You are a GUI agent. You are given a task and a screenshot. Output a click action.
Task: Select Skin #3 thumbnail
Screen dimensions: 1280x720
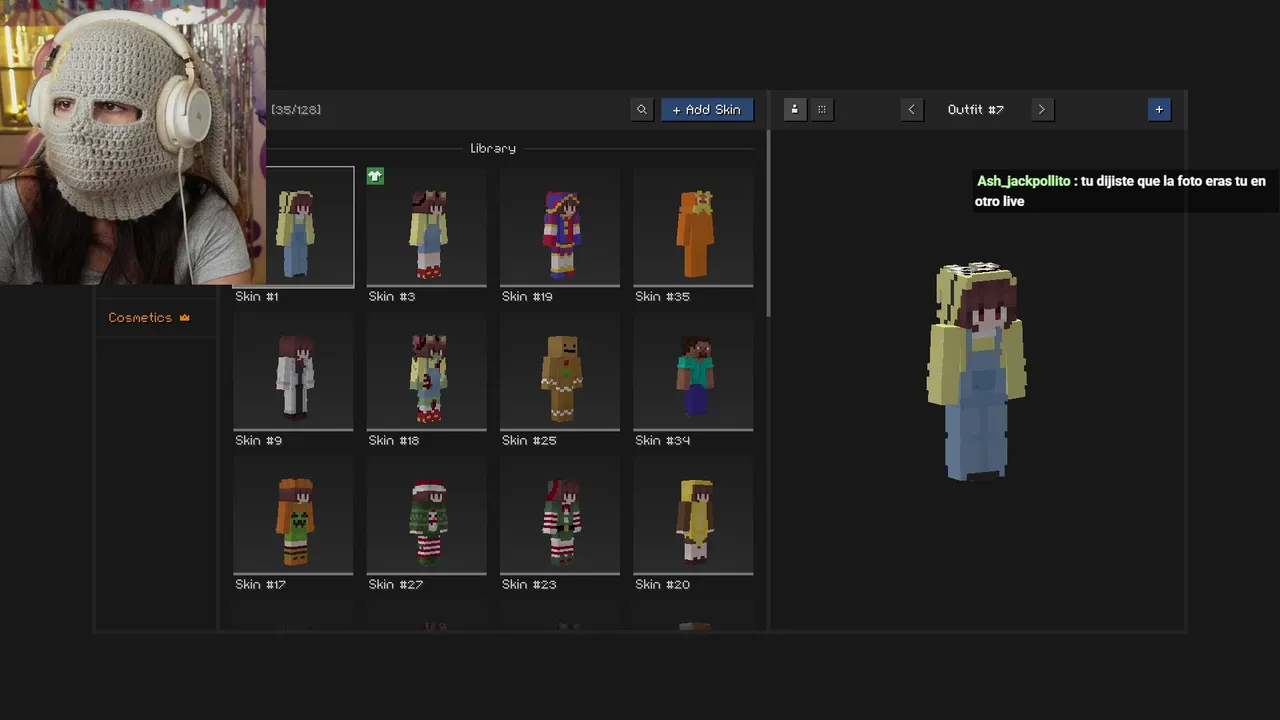427,227
